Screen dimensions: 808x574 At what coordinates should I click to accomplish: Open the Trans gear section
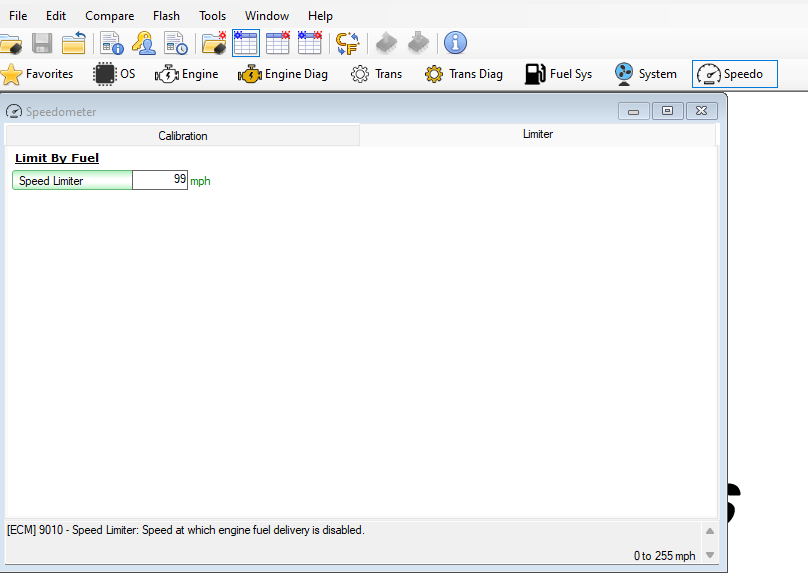(x=376, y=74)
